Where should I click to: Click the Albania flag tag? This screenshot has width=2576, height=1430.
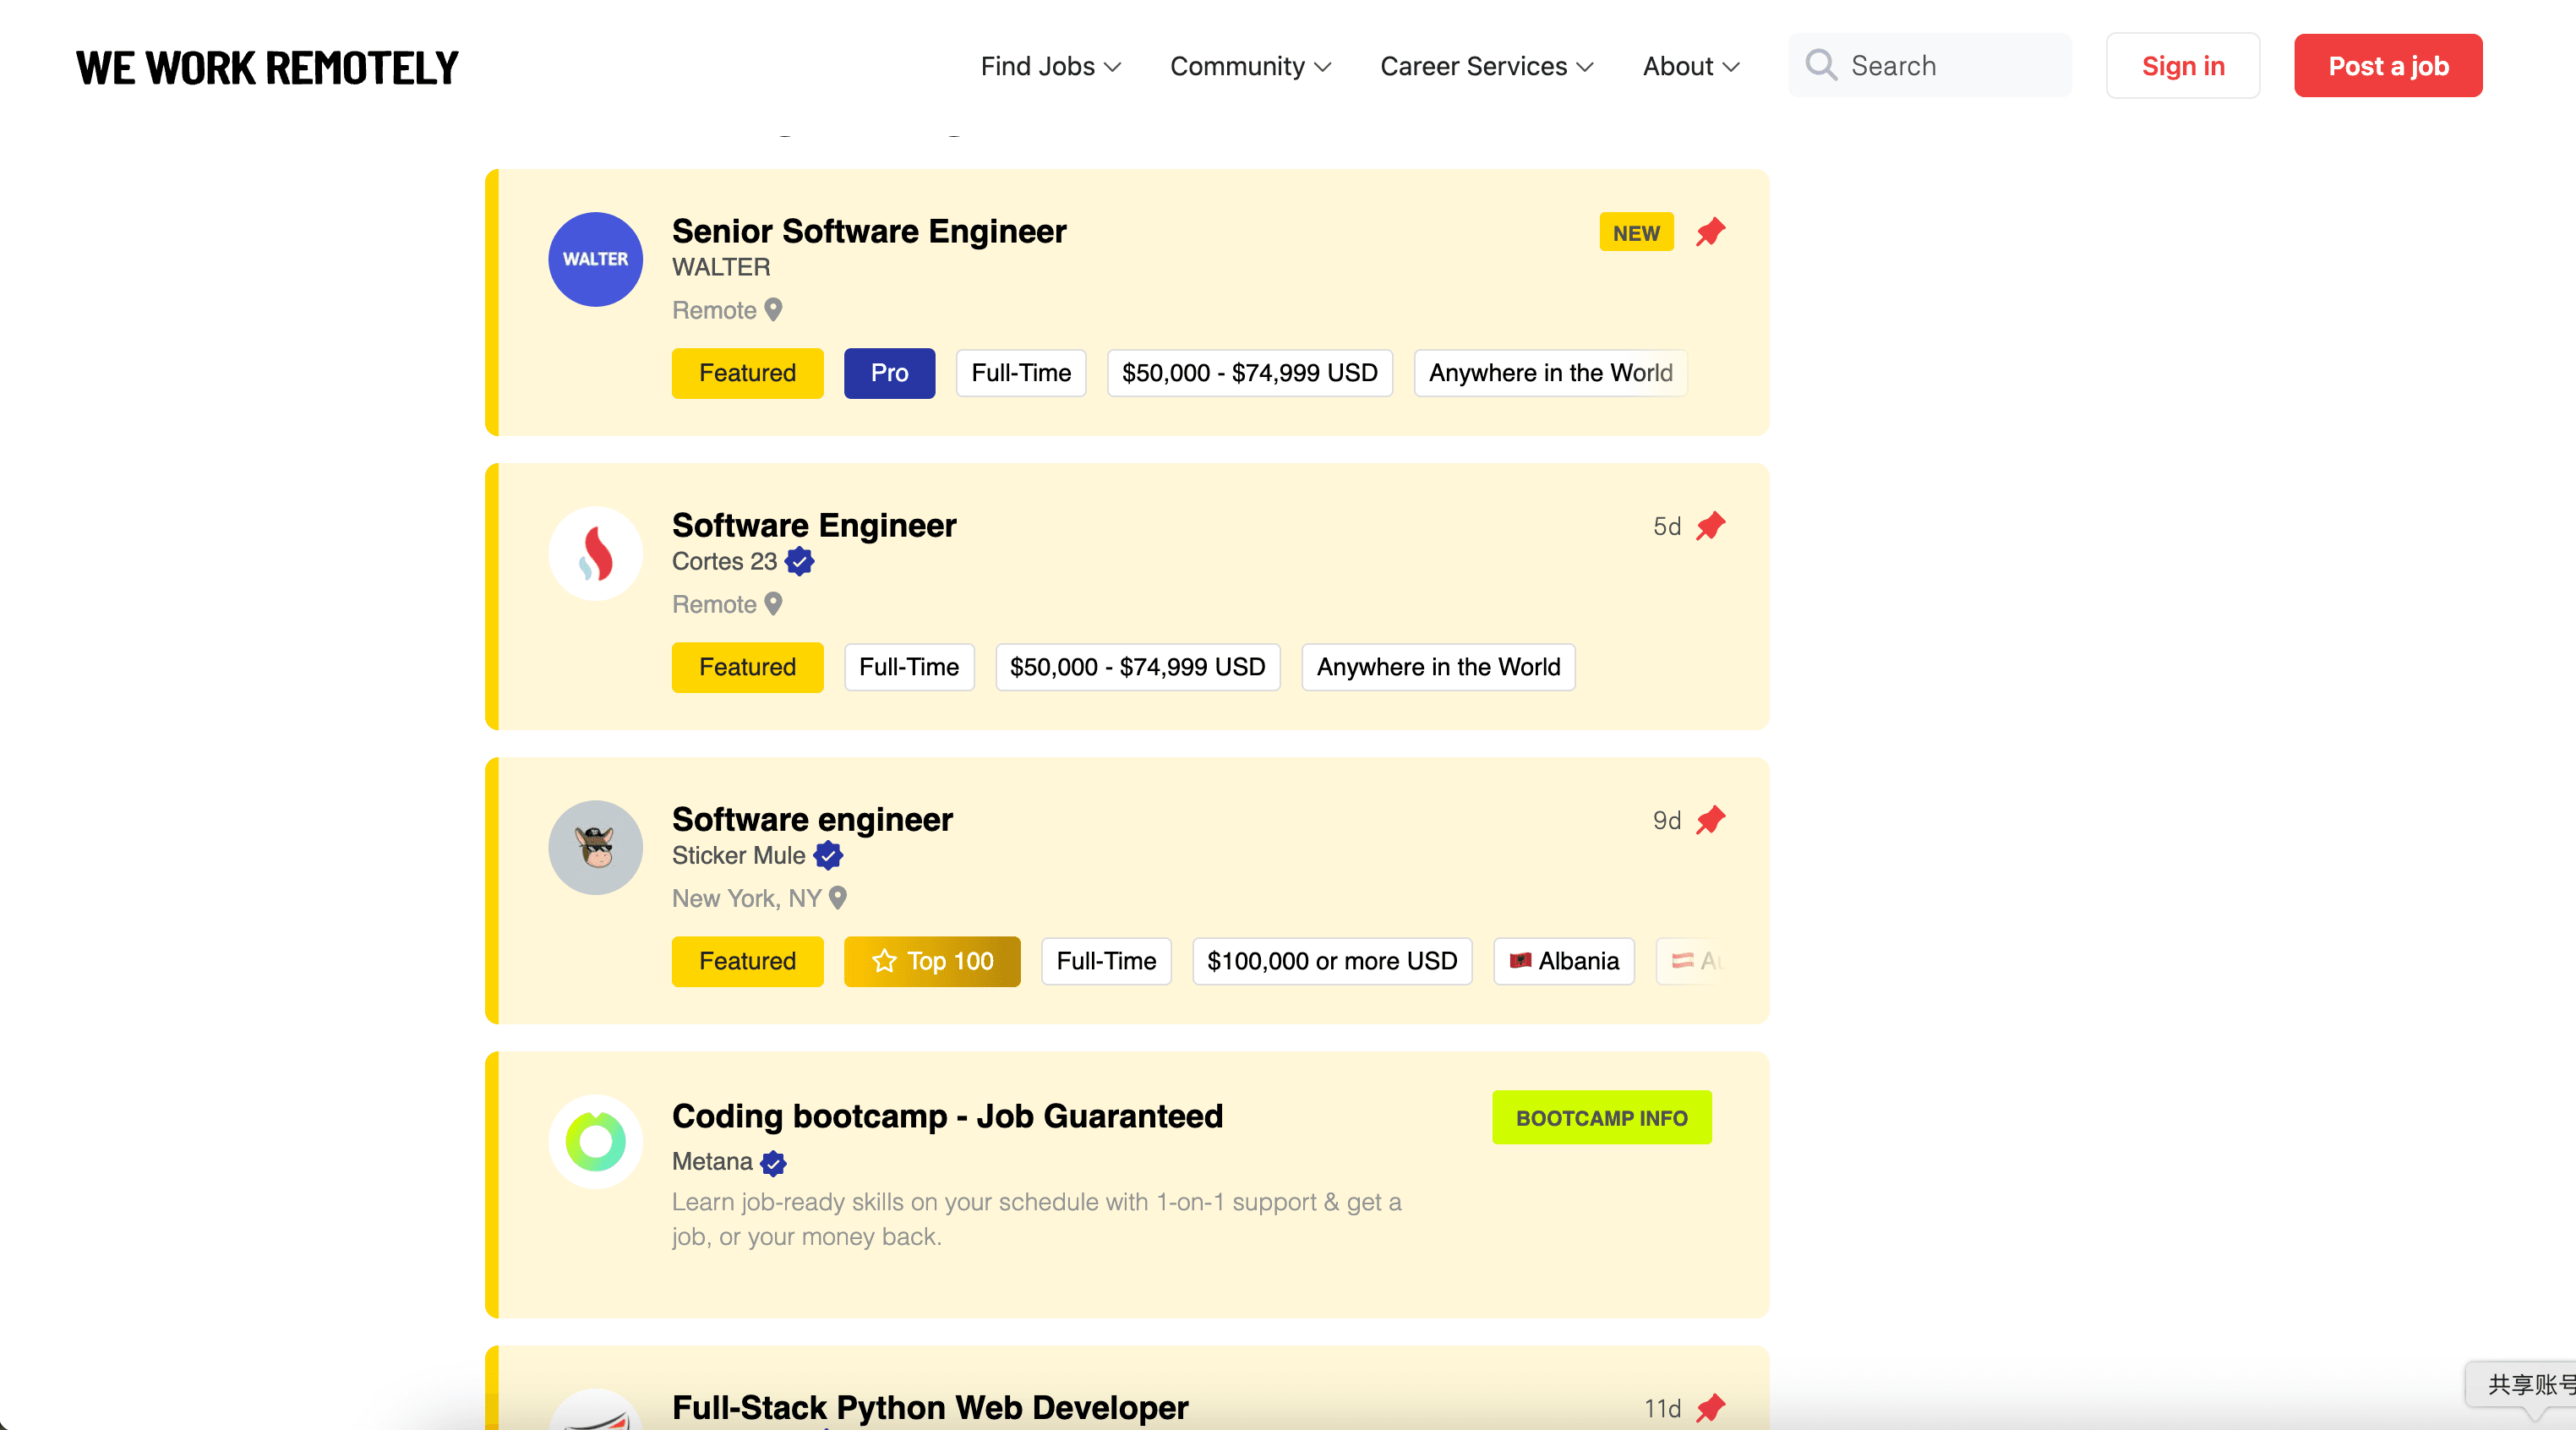click(1563, 961)
